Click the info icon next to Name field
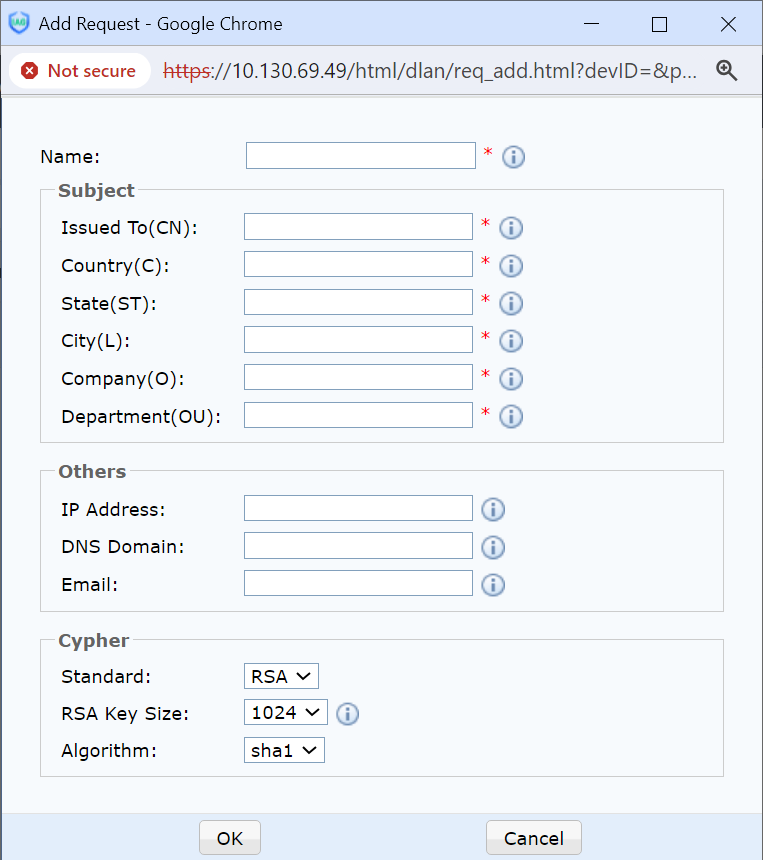 pyautogui.click(x=513, y=157)
